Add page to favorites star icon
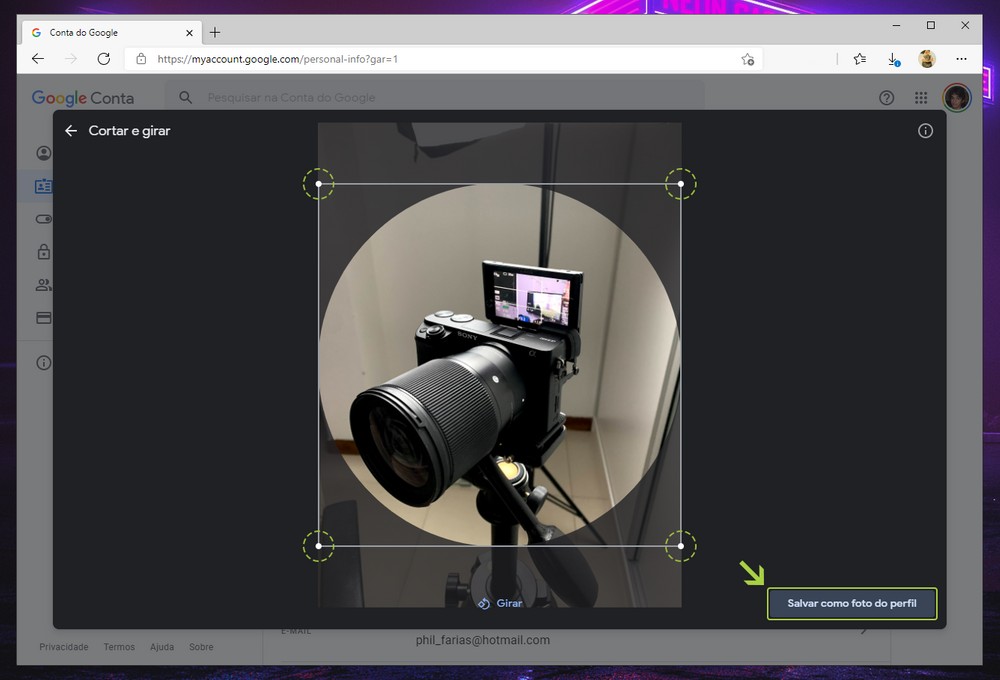This screenshot has height=680, width=1000. [747, 59]
